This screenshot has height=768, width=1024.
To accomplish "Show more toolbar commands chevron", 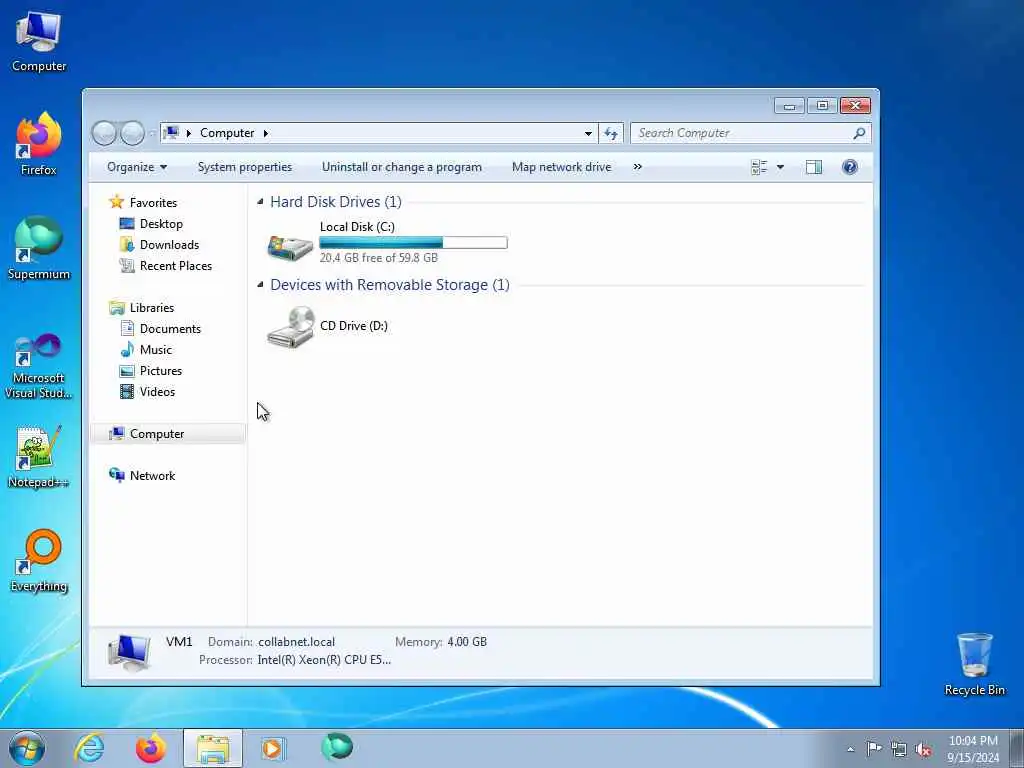I will [x=637, y=167].
